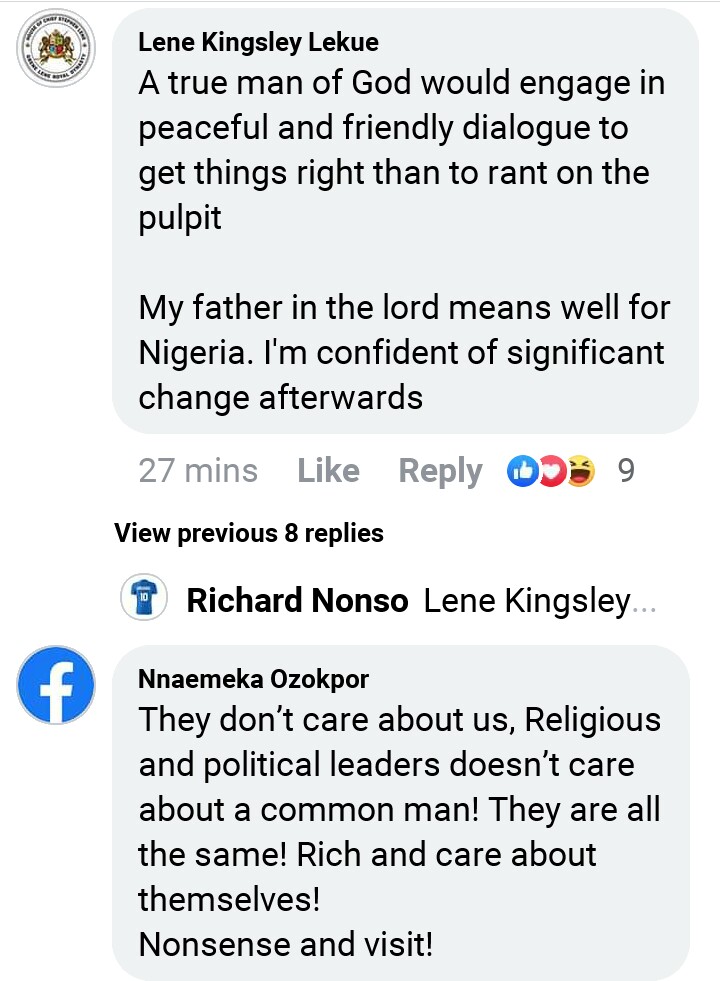Open Richard Nonso's profile name link
The width and height of the screenshot is (720, 981).
click(x=297, y=601)
